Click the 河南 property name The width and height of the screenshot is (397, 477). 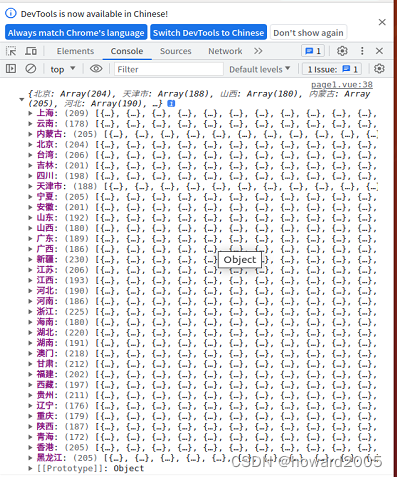tap(45, 301)
